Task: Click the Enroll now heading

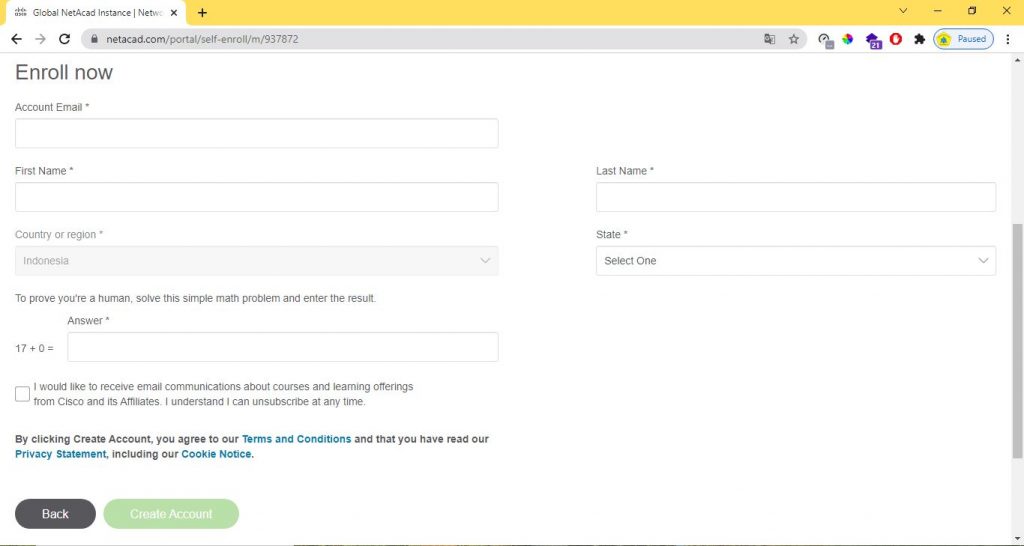Action: [x=64, y=72]
